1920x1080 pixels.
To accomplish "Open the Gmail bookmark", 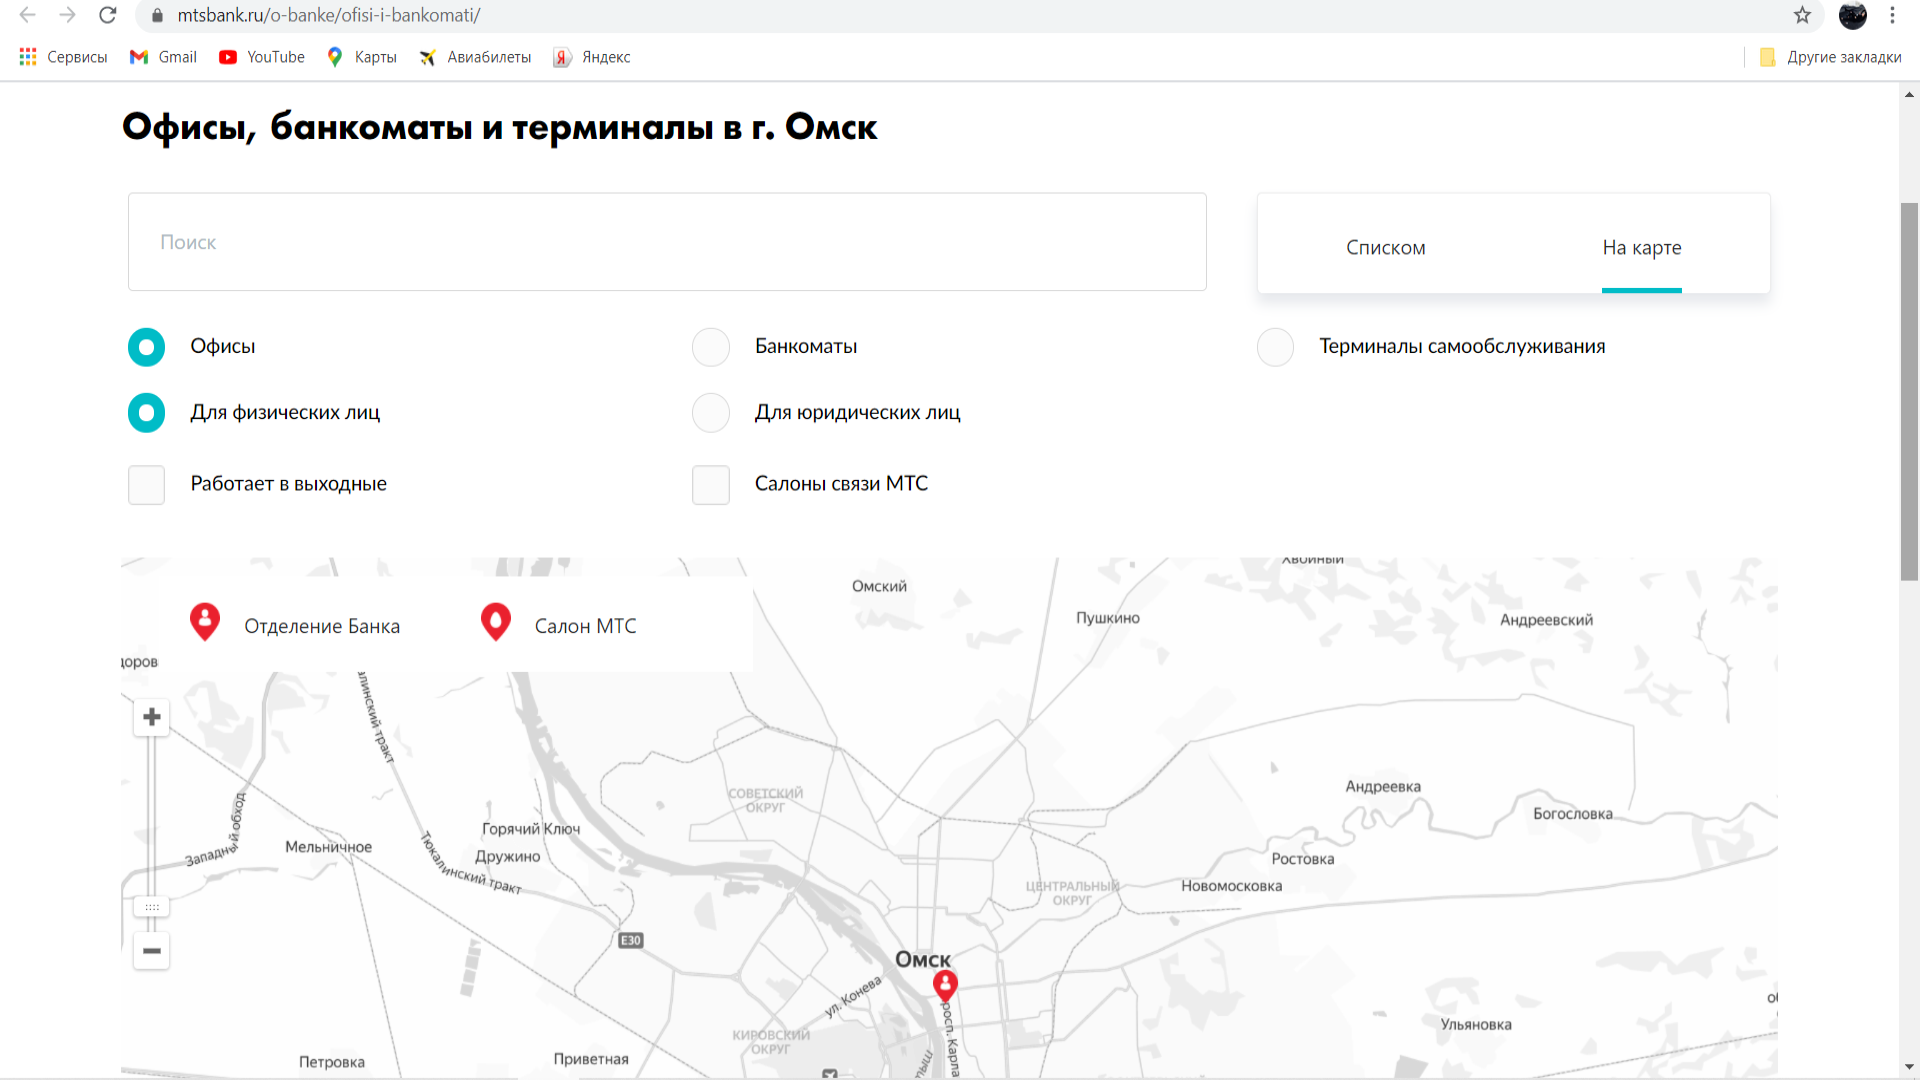I will point(163,57).
